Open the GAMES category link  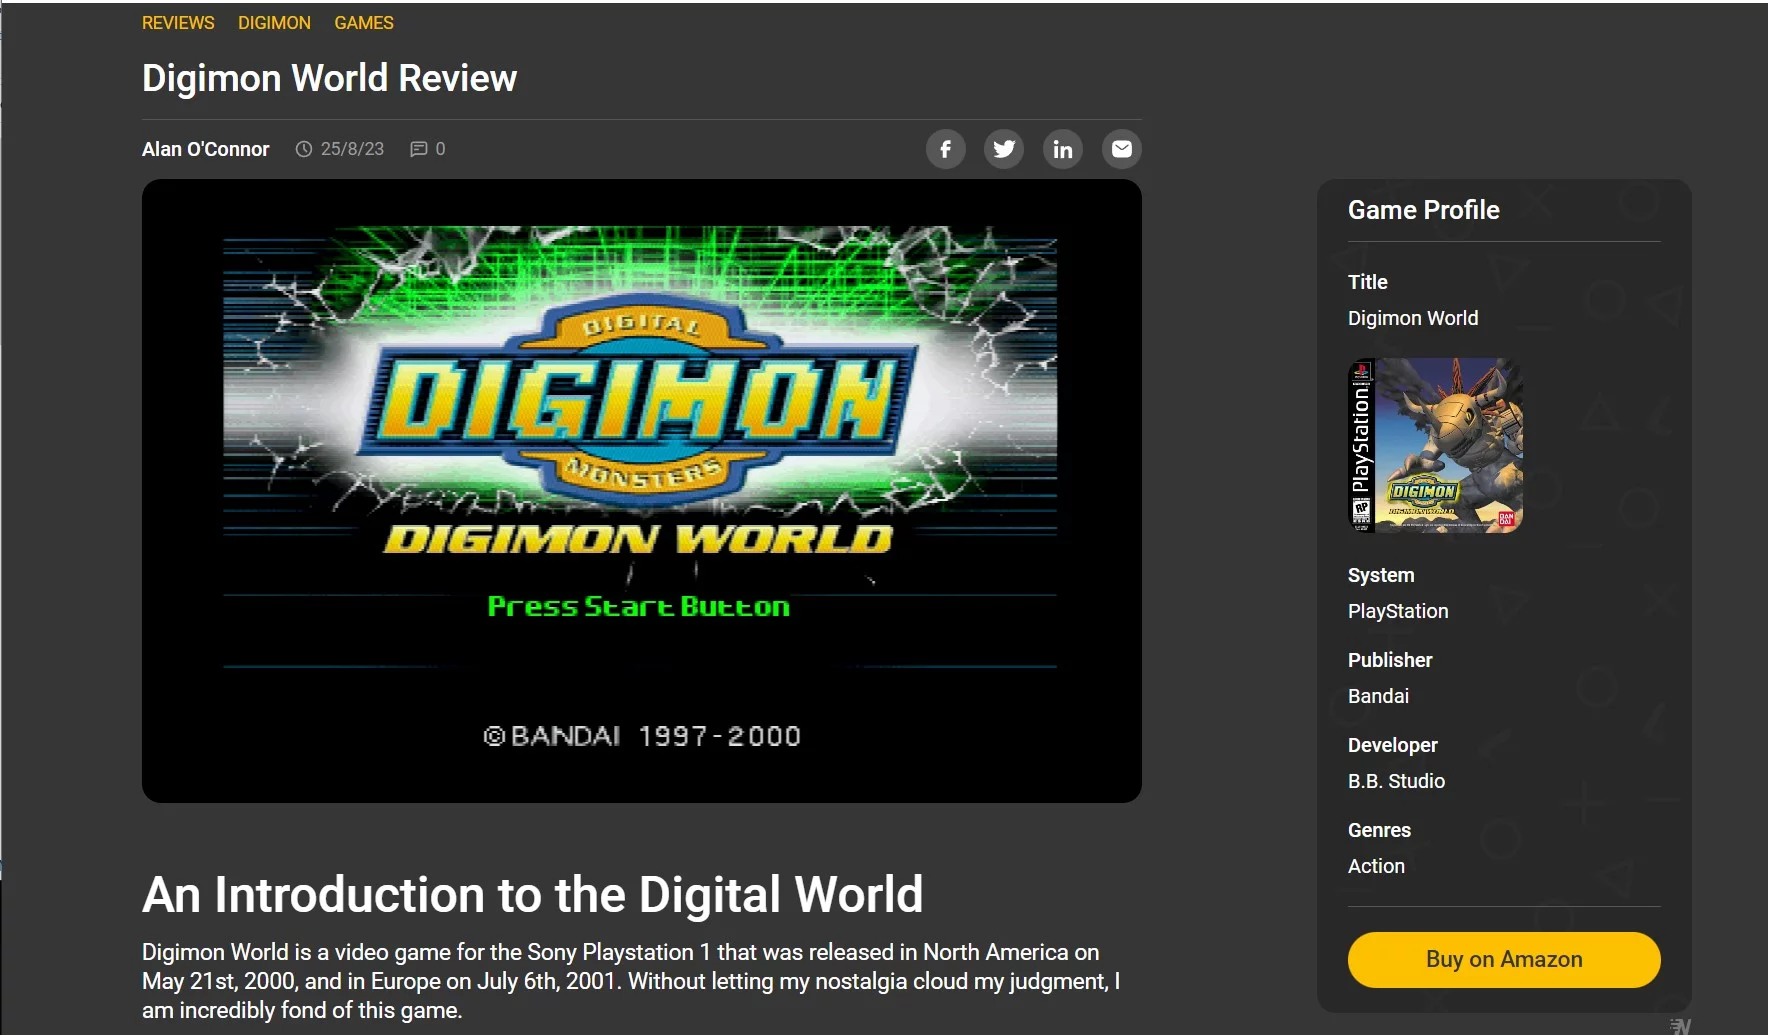(364, 23)
